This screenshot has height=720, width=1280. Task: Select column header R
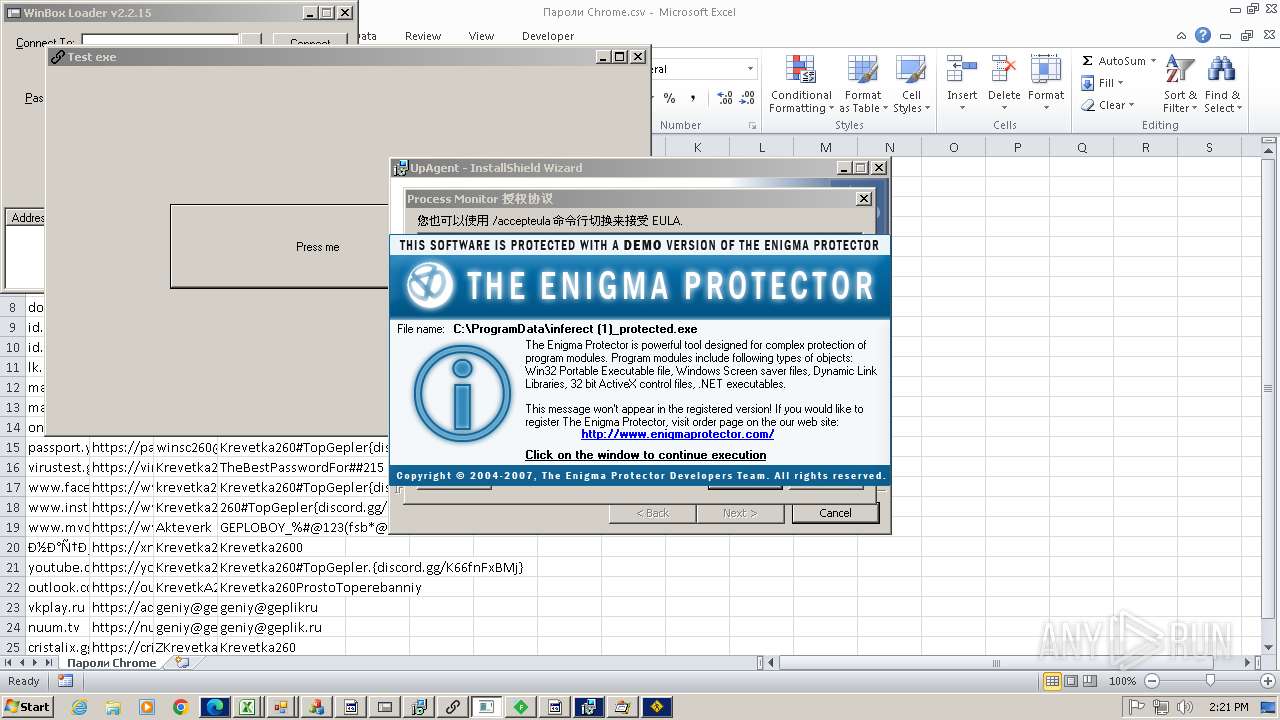click(x=1145, y=147)
